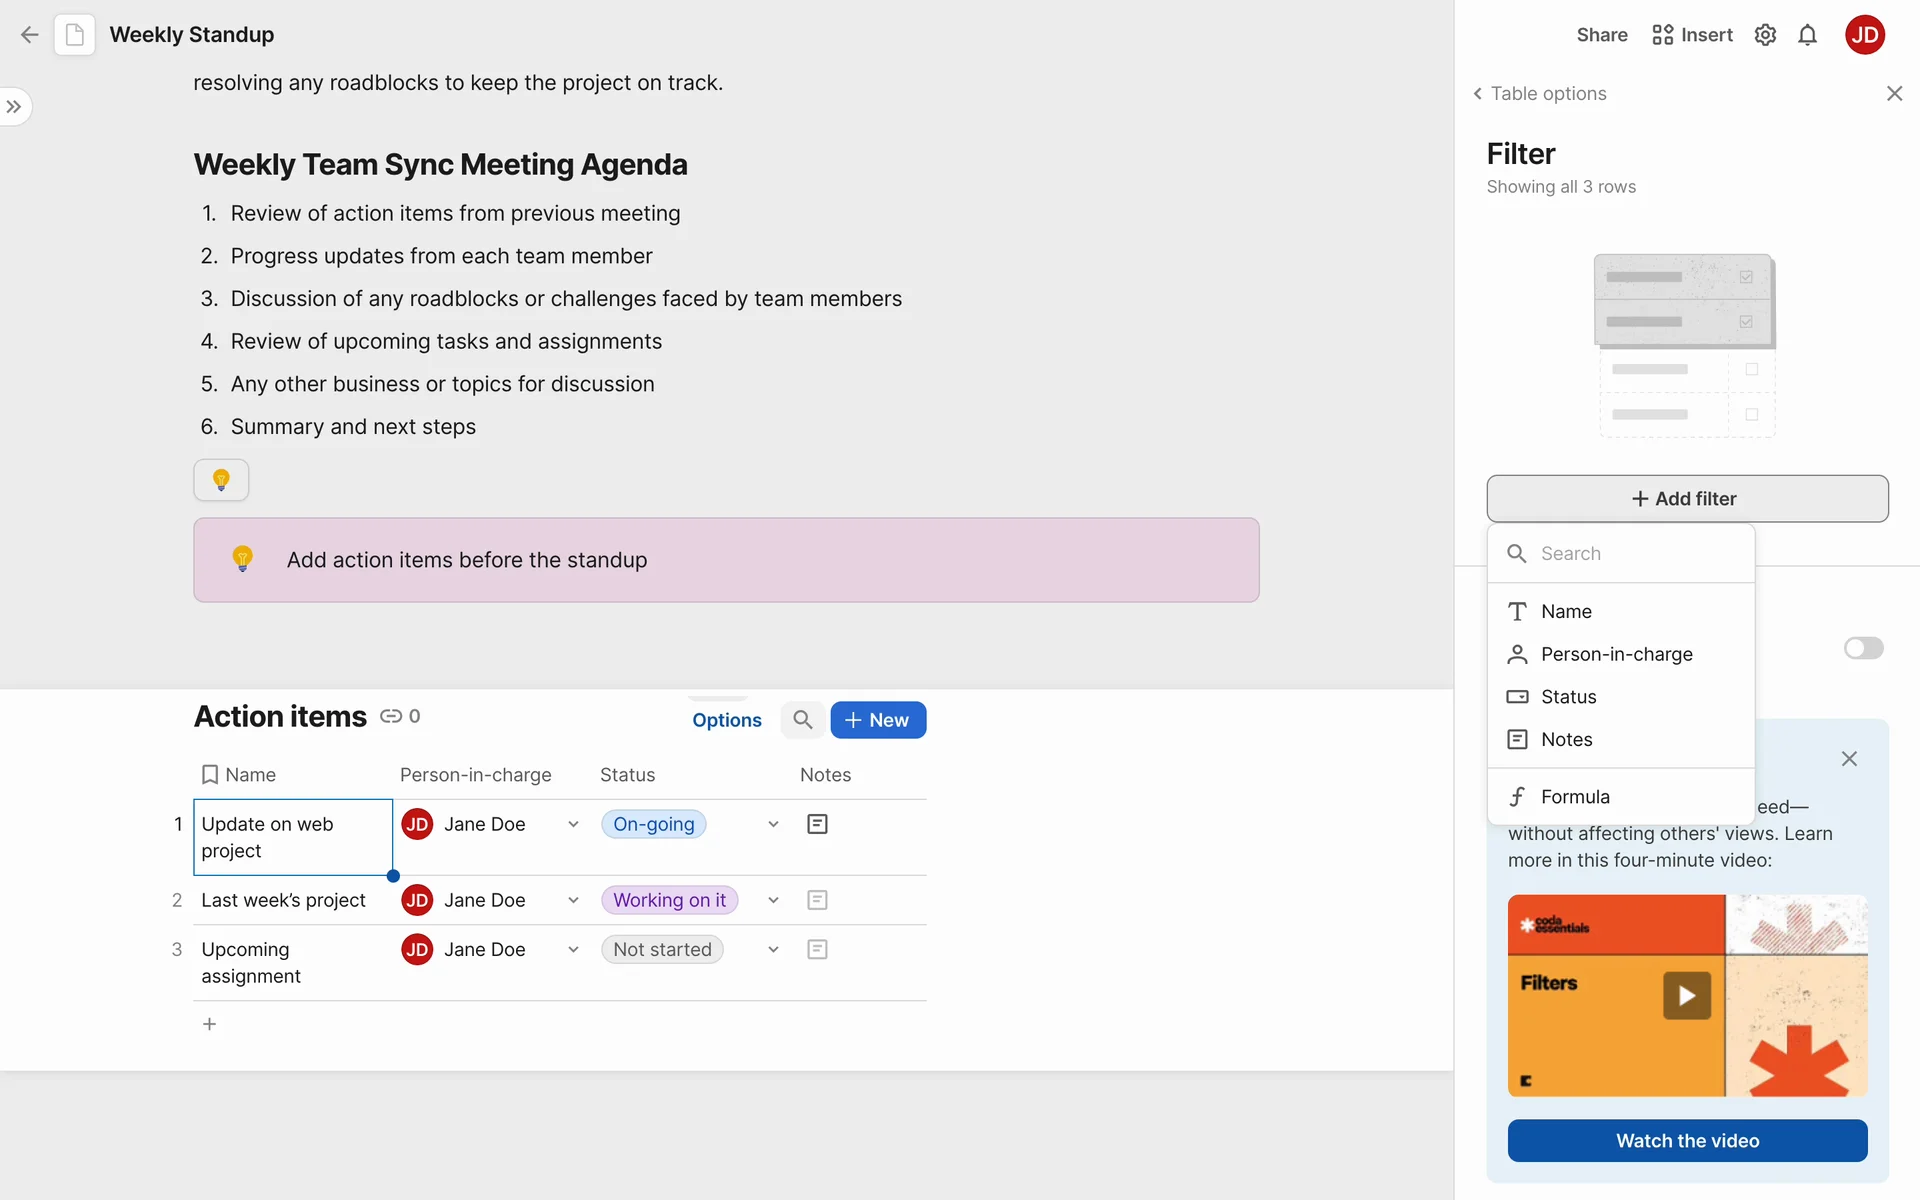The width and height of the screenshot is (1920, 1200).
Task: Select Status in the filter column list
Action: coord(1568,697)
